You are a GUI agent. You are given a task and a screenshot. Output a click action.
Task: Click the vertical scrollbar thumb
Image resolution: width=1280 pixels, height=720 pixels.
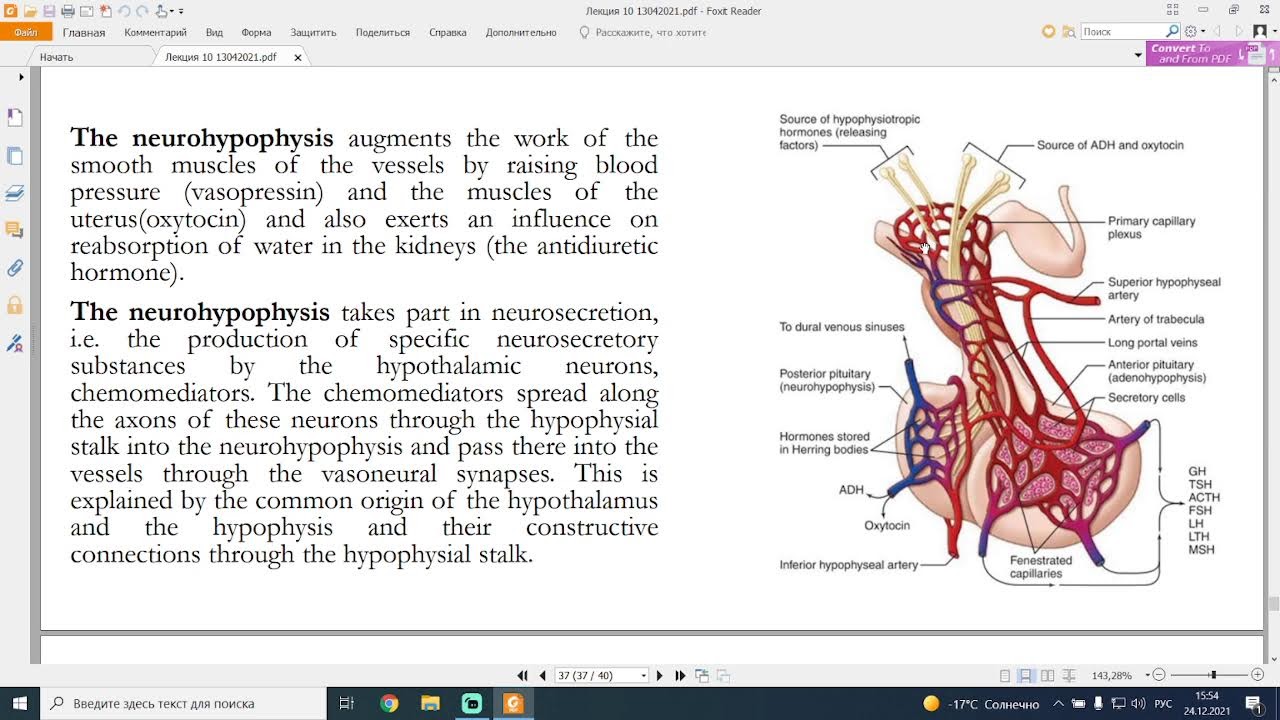pos(1273,603)
